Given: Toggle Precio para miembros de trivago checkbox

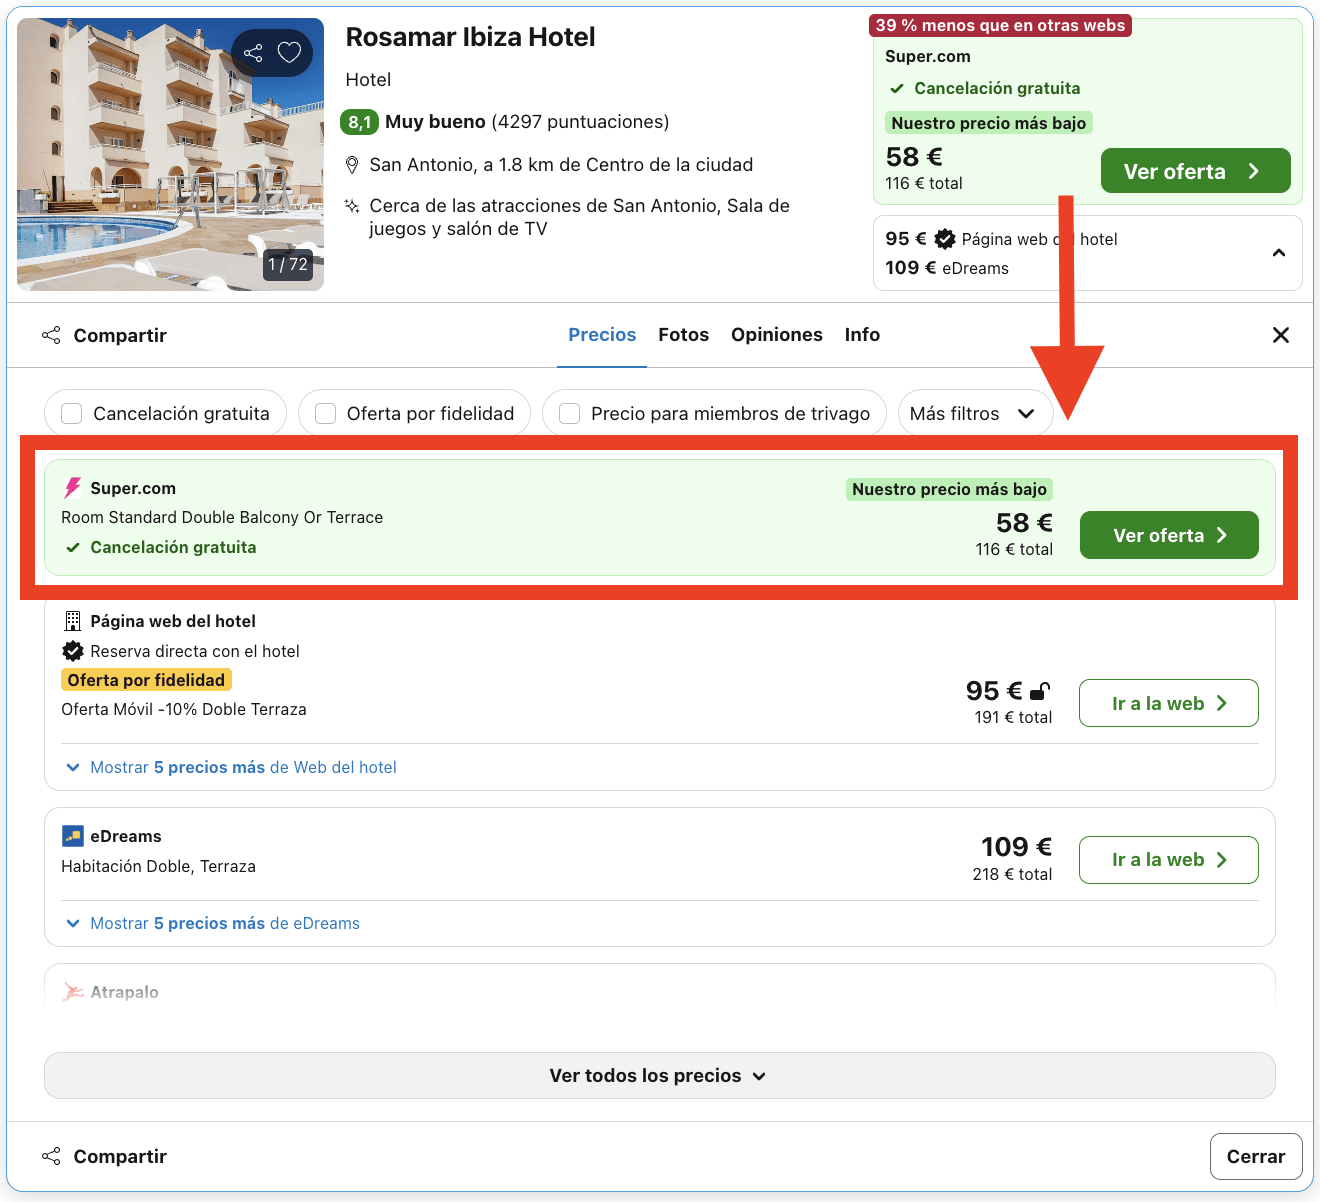Looking at the screenshot, I should pos(570,414).
